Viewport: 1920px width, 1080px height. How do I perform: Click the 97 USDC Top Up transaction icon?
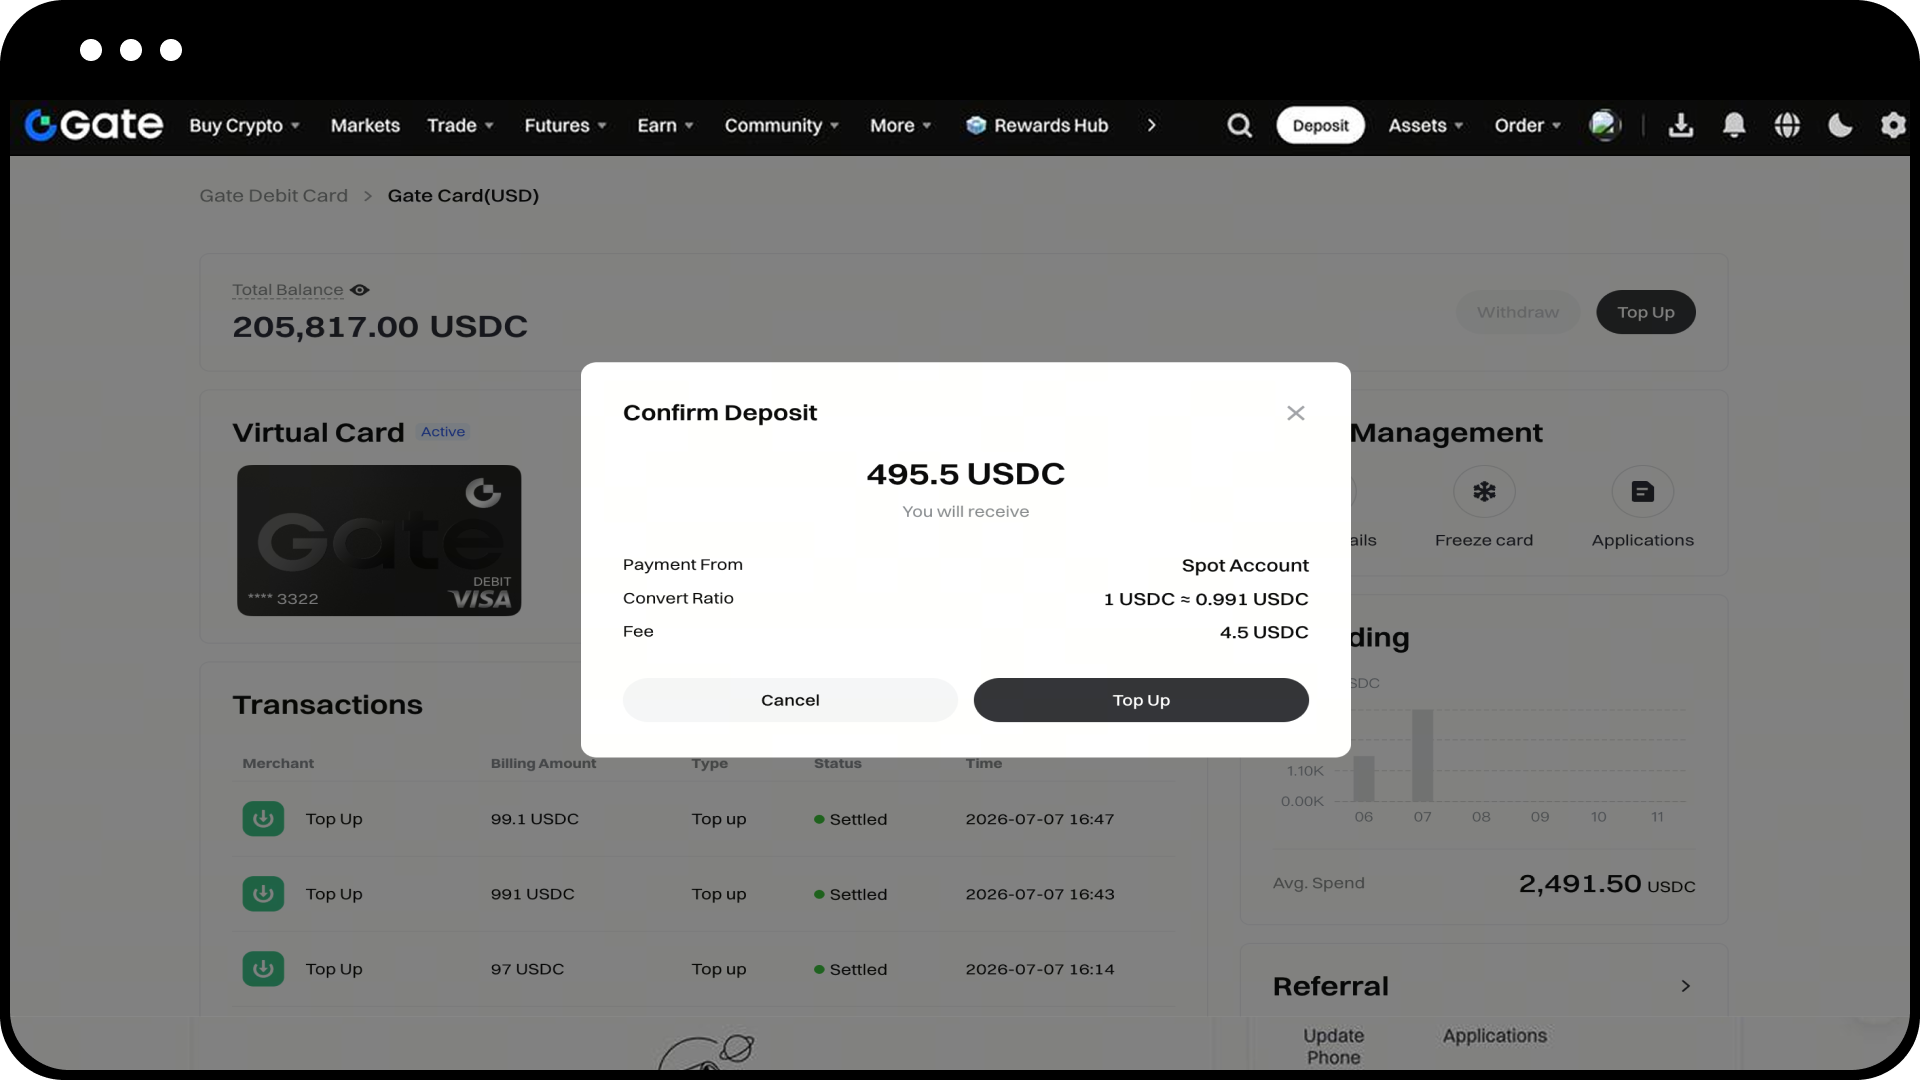click(x=263, y=969)
